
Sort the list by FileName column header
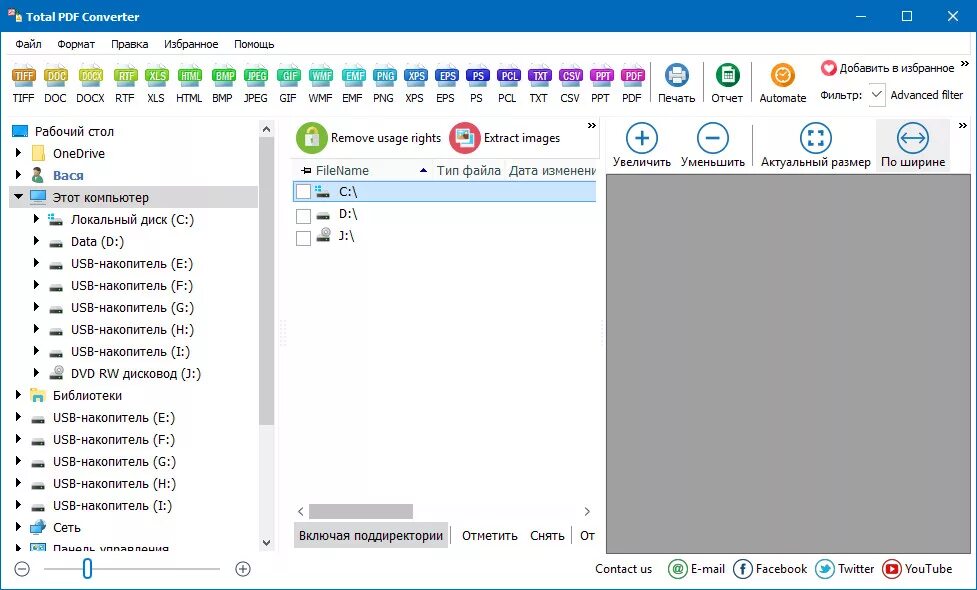tap(363, 170)
